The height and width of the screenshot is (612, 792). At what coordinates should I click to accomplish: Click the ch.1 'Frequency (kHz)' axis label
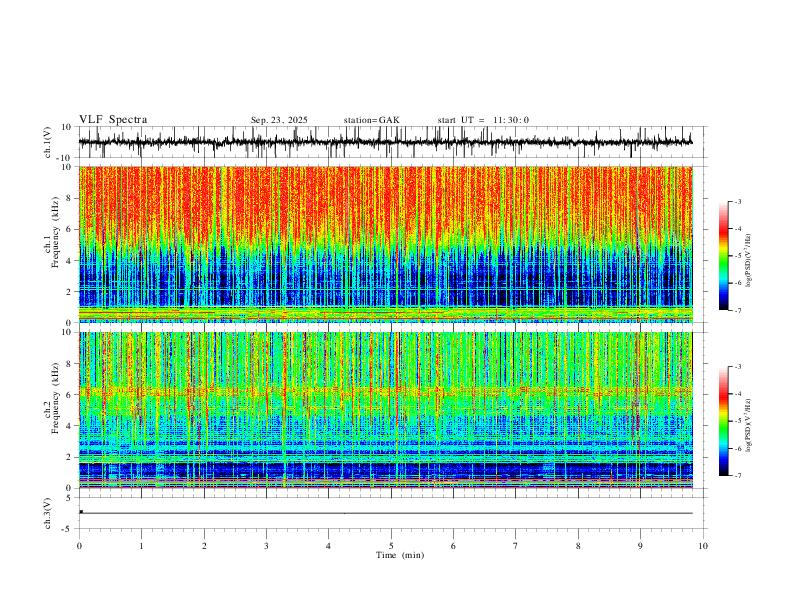pos(55,233)
